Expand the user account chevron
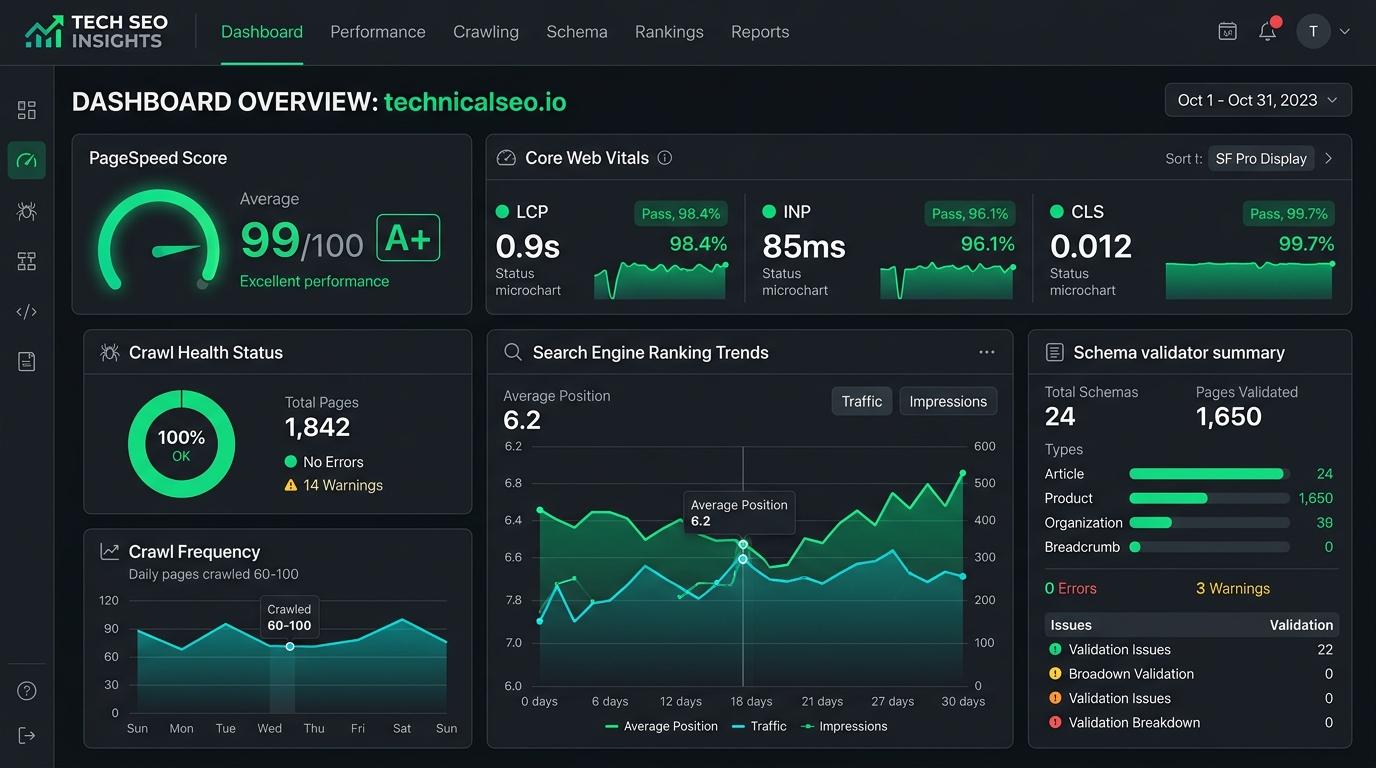Image resolution: width=1376 pixels, height=768 pixels. (1345, 31)
